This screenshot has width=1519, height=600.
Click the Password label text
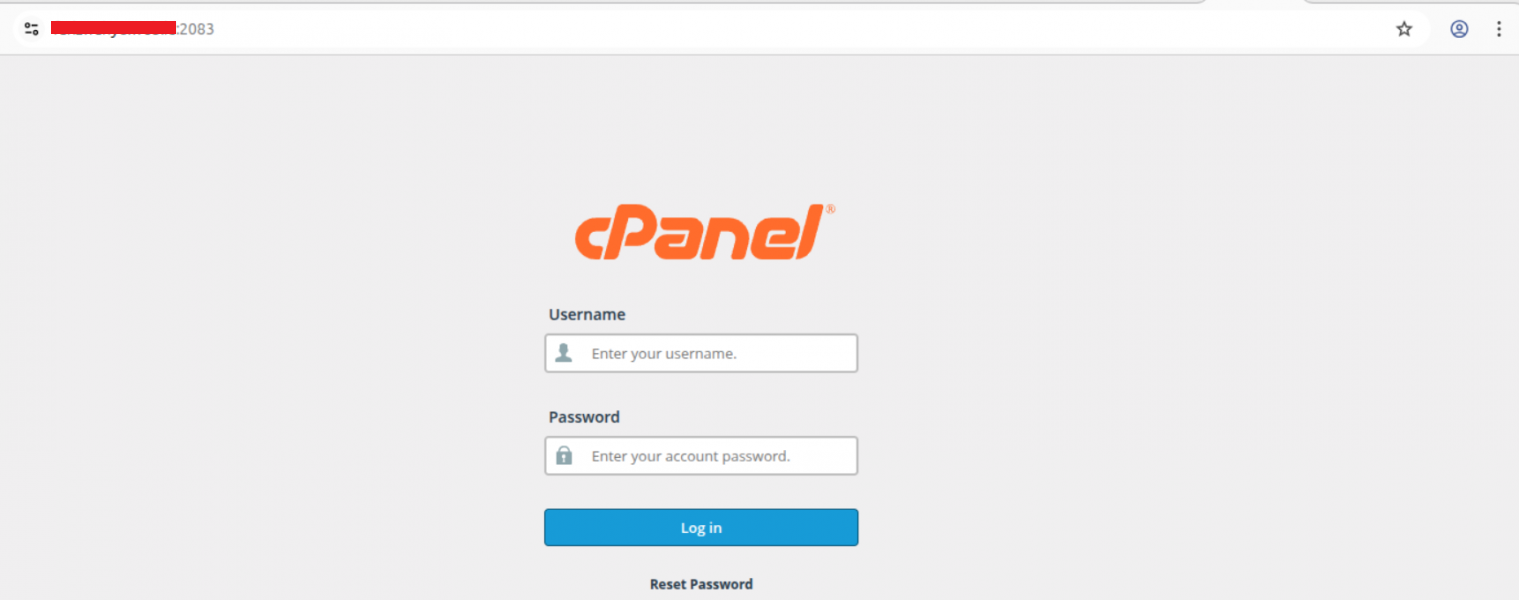coord(584,417)
